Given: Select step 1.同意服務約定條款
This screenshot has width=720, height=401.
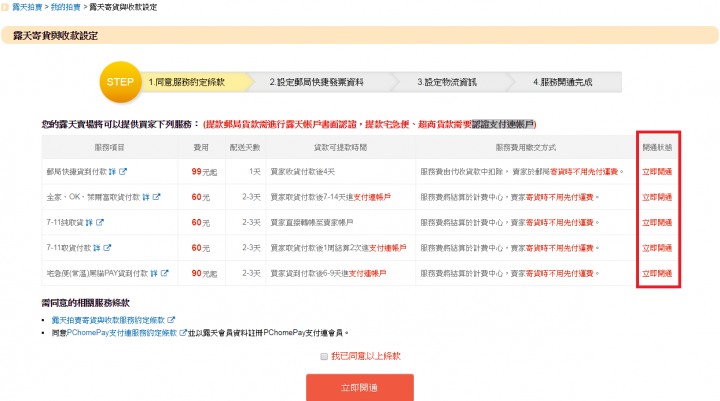Looking at the screenshot, I should coord(186,82).
